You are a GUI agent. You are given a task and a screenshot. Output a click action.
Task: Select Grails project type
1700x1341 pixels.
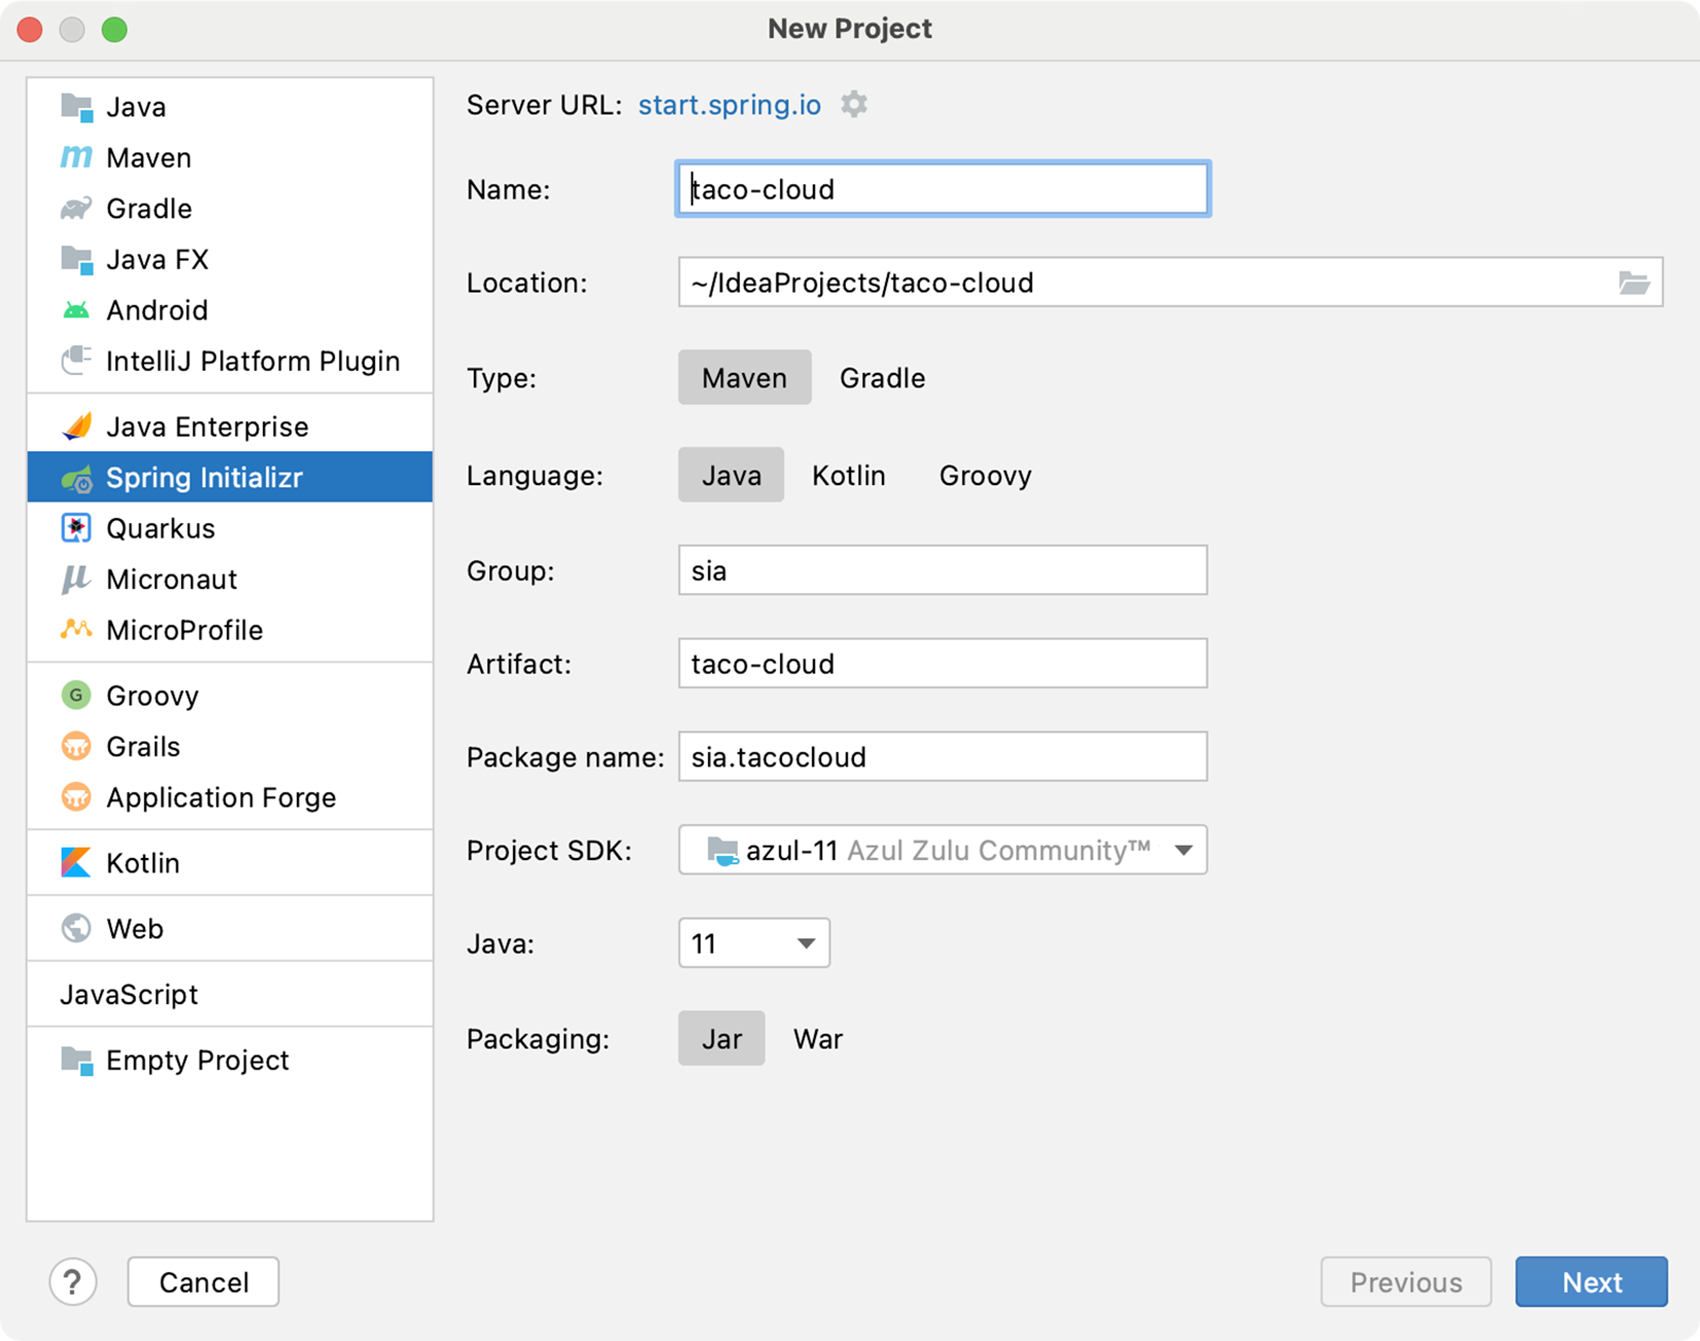[230, 747]
